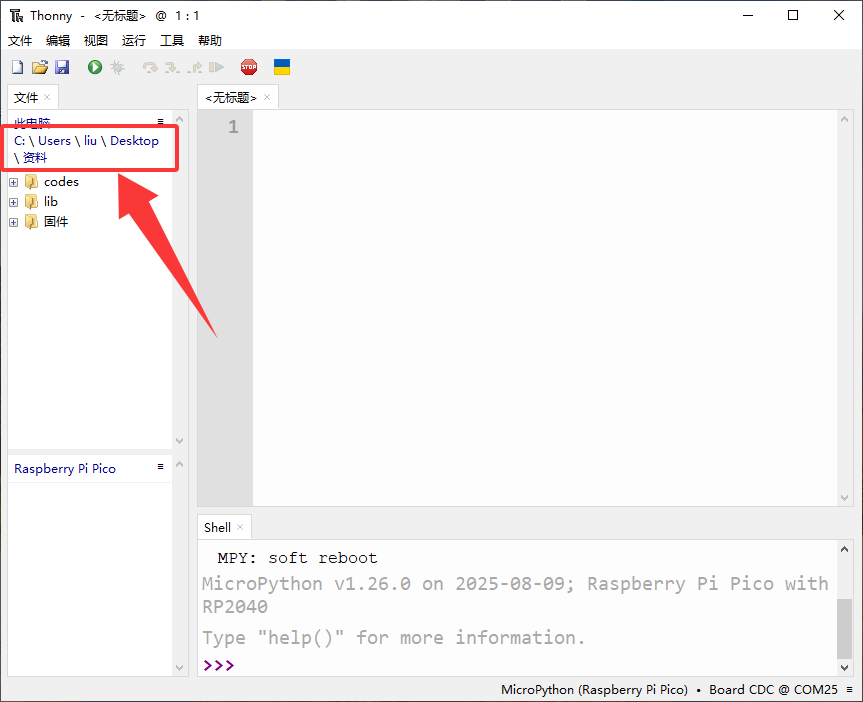
Task: Click at the Shell >>> prompt
Action: [x=219, y=665]
